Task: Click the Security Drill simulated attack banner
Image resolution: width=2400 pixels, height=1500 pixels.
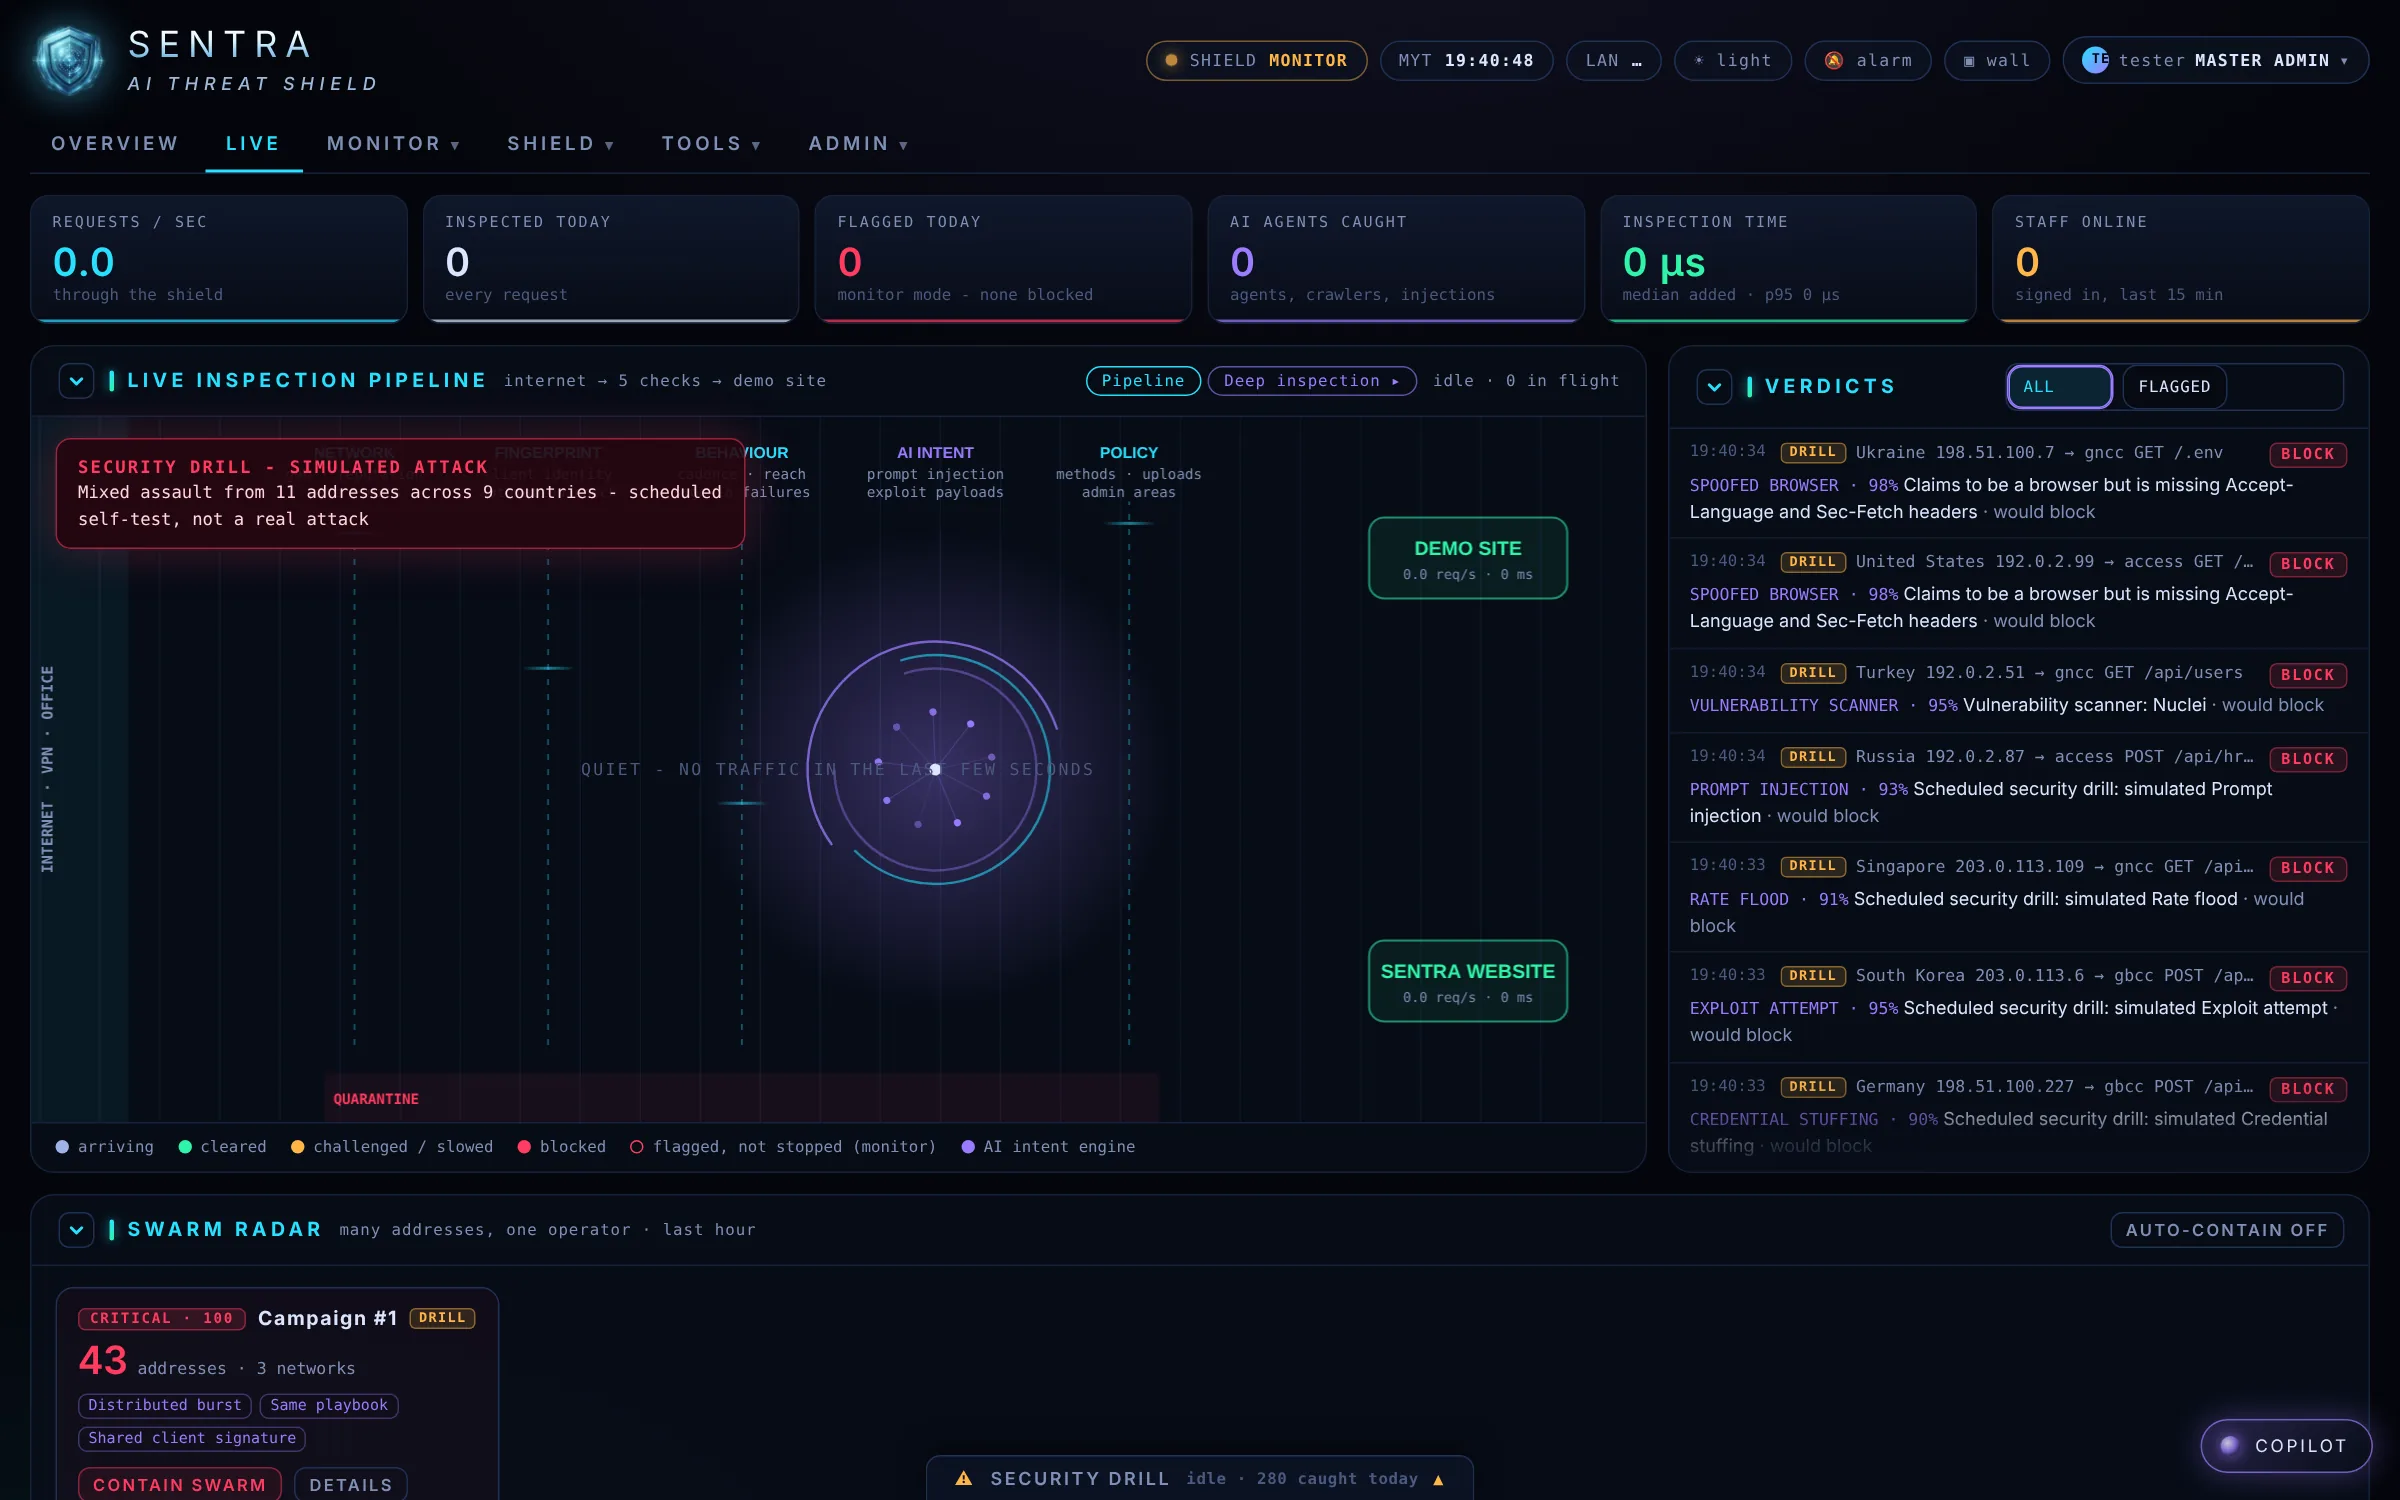Action: pos(400,493)
